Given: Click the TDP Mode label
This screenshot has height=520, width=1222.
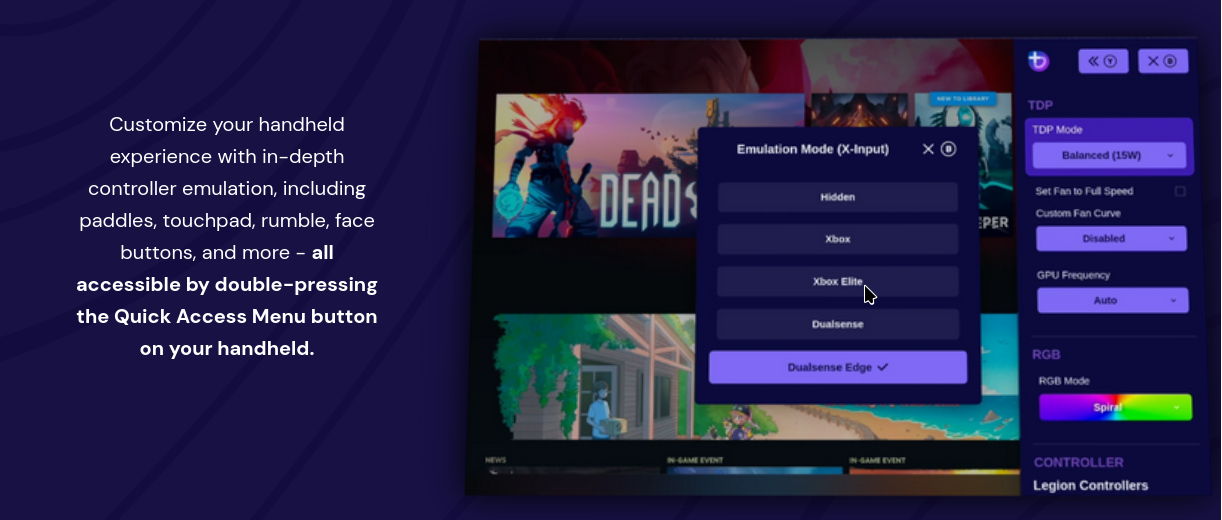Looking at the screenshot, I should click(1058, 130).
